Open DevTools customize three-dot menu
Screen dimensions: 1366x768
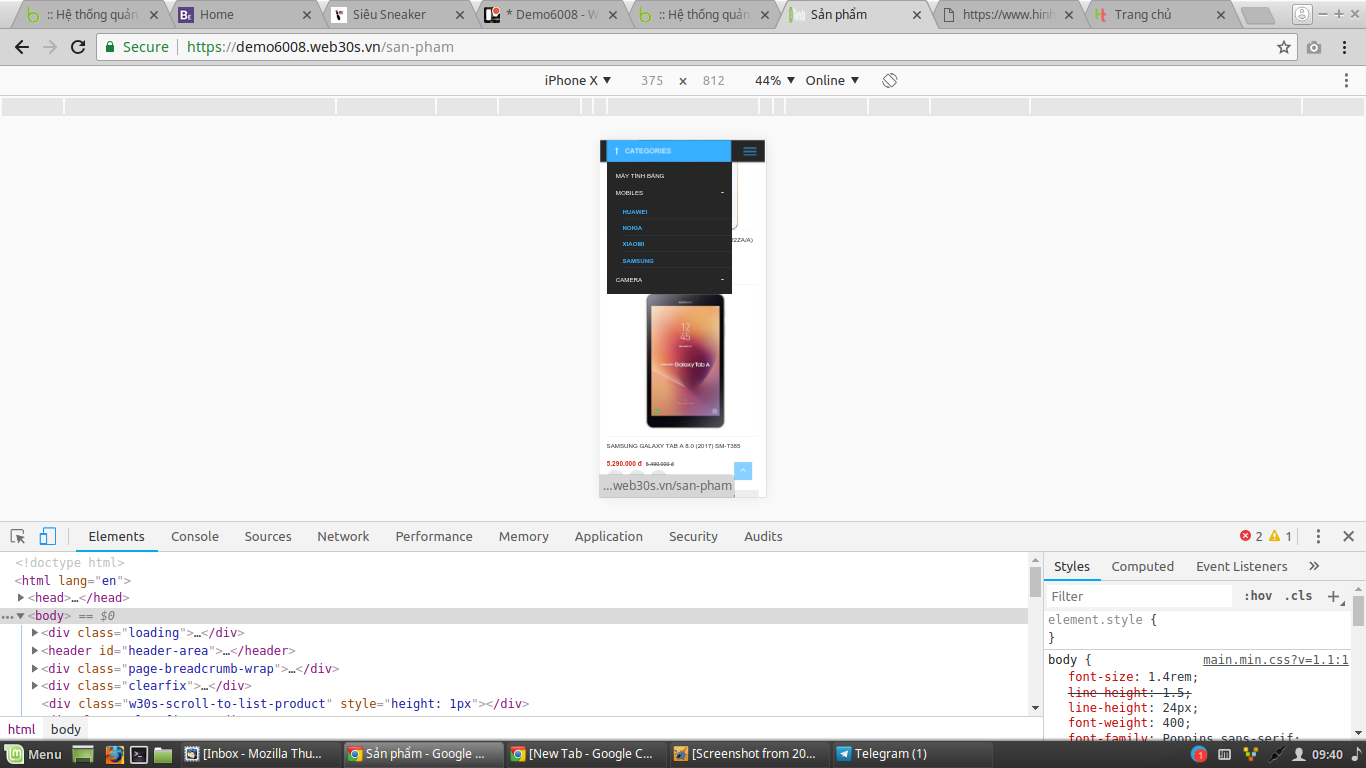point(1318,536)
